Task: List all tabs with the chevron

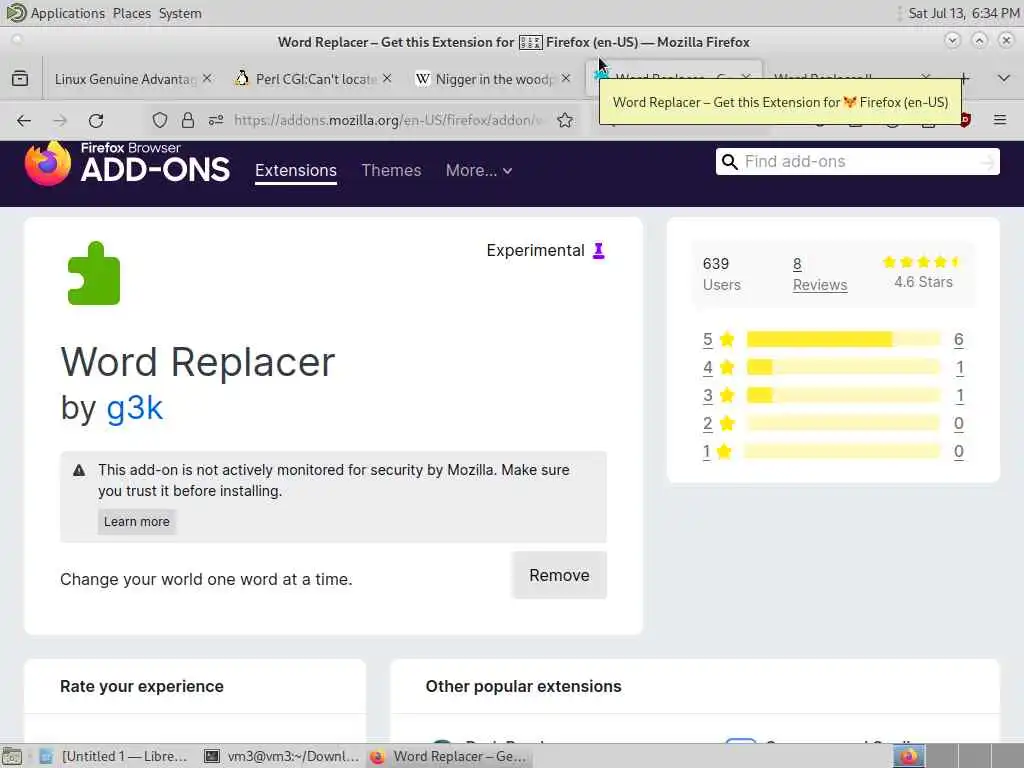Action: 1004,78
